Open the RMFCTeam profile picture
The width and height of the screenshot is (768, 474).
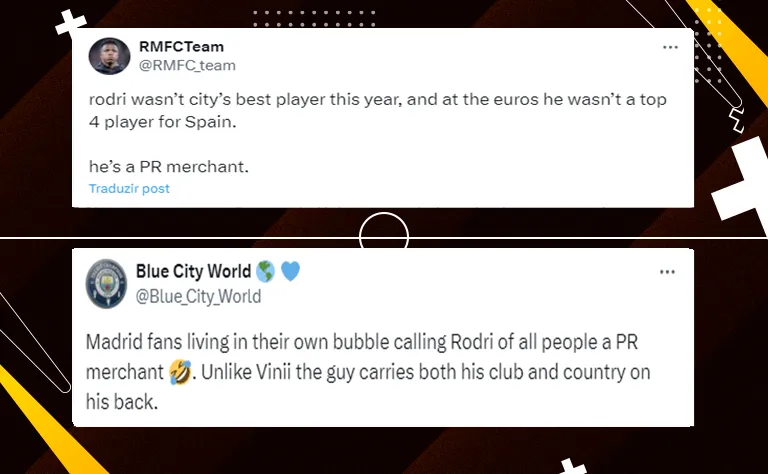click(109, 56)
